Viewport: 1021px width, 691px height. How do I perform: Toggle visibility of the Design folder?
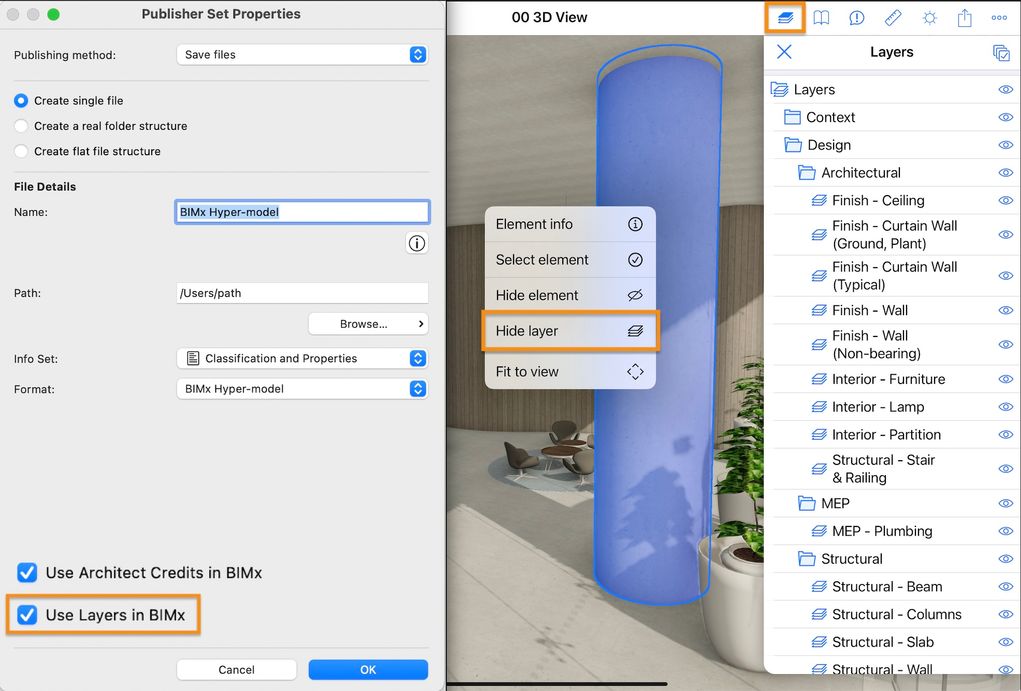pos(1005,145)
